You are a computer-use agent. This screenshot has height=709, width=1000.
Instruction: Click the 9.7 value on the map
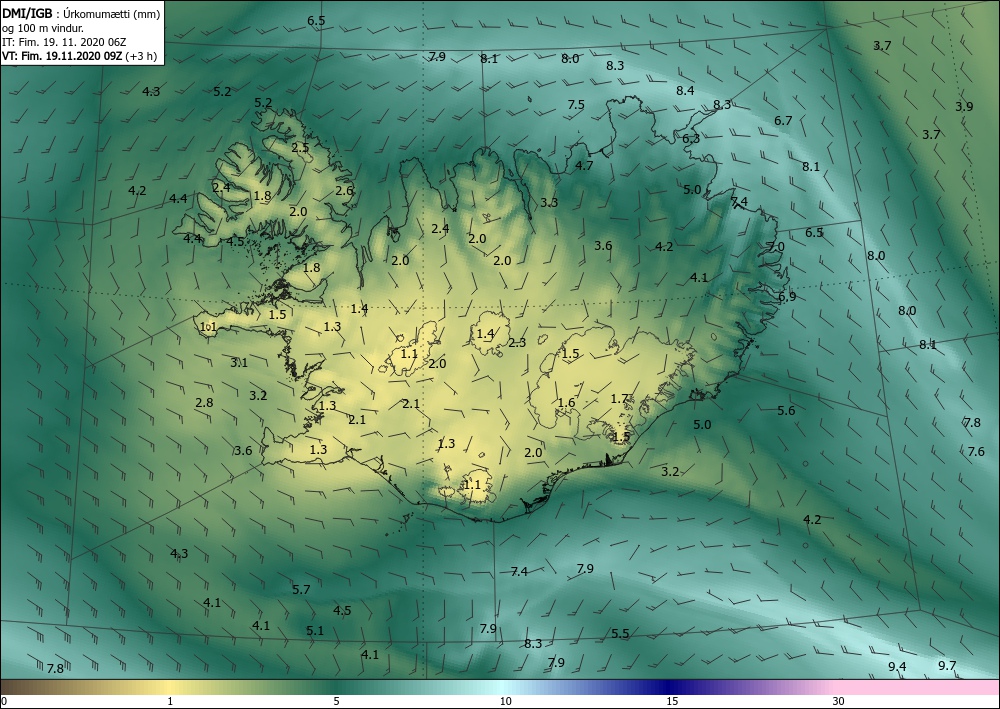point(947,666)
